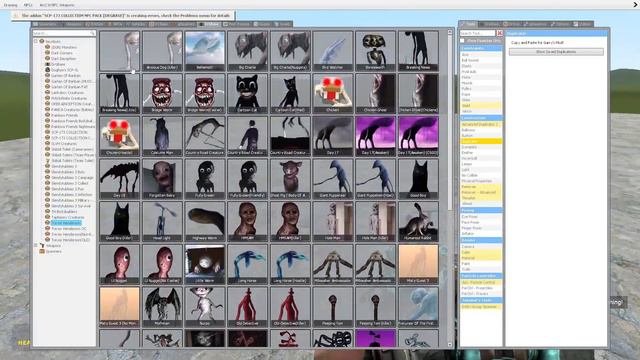This screenshot has height=360, width=640.
Task: Select the Weld tool
Action: [481, 106]
